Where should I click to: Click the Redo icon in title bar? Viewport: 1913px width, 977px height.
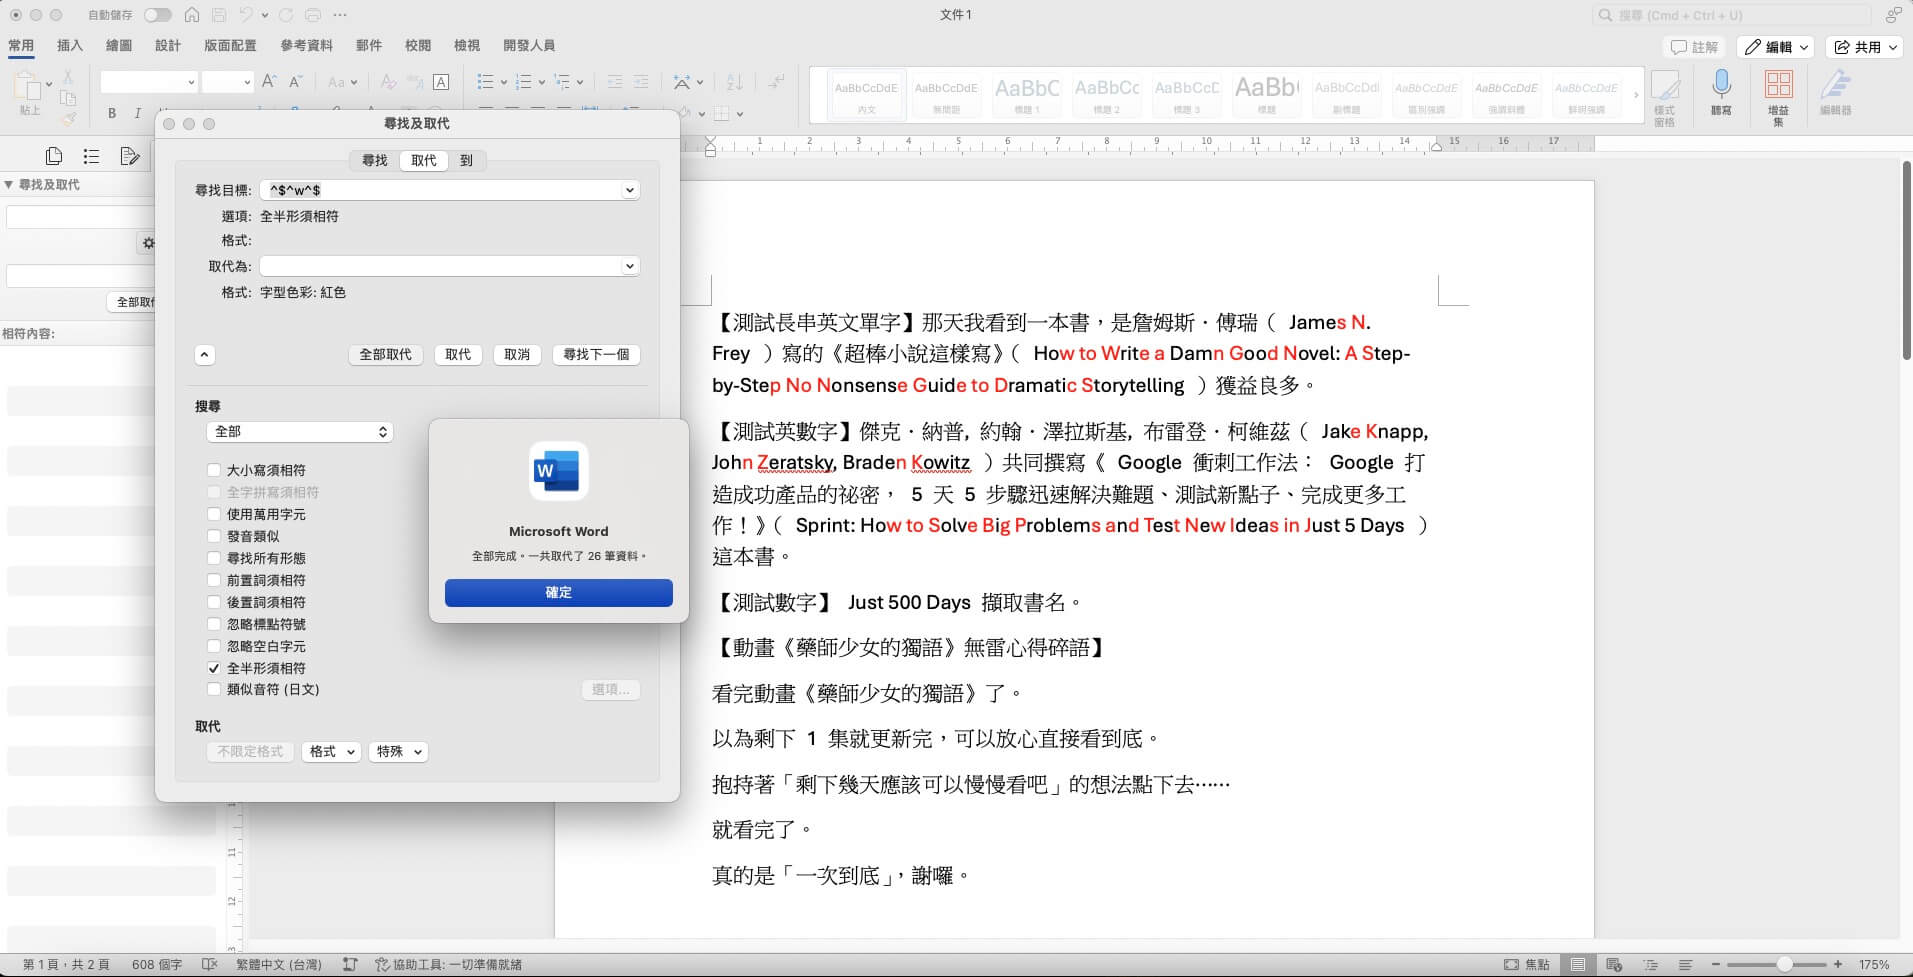click(x=286, y=15)
